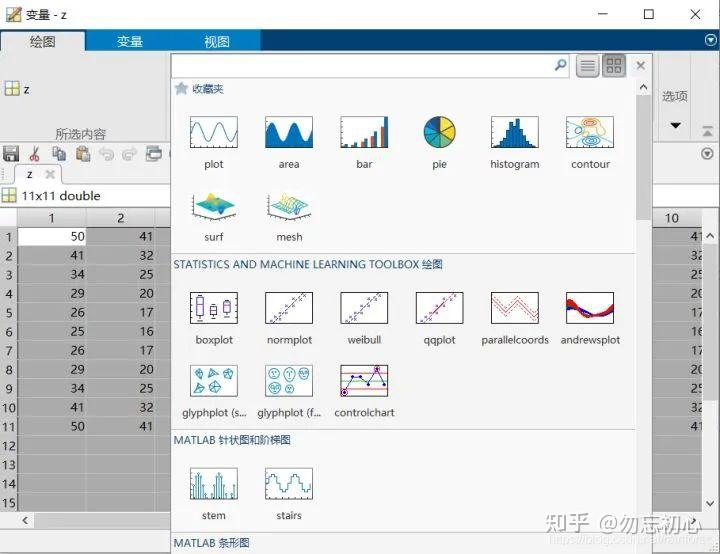
Task: Switch plot gallery to grid view
Action: pyautogui.click(x=614, y=66)
